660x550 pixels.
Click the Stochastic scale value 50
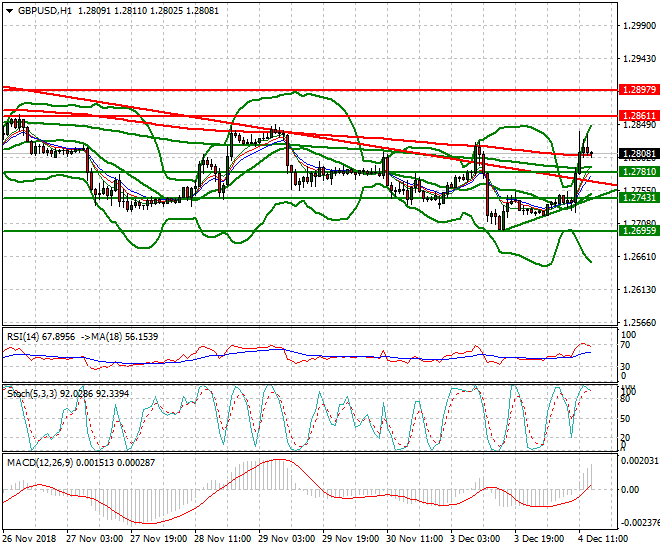point(626,419)
